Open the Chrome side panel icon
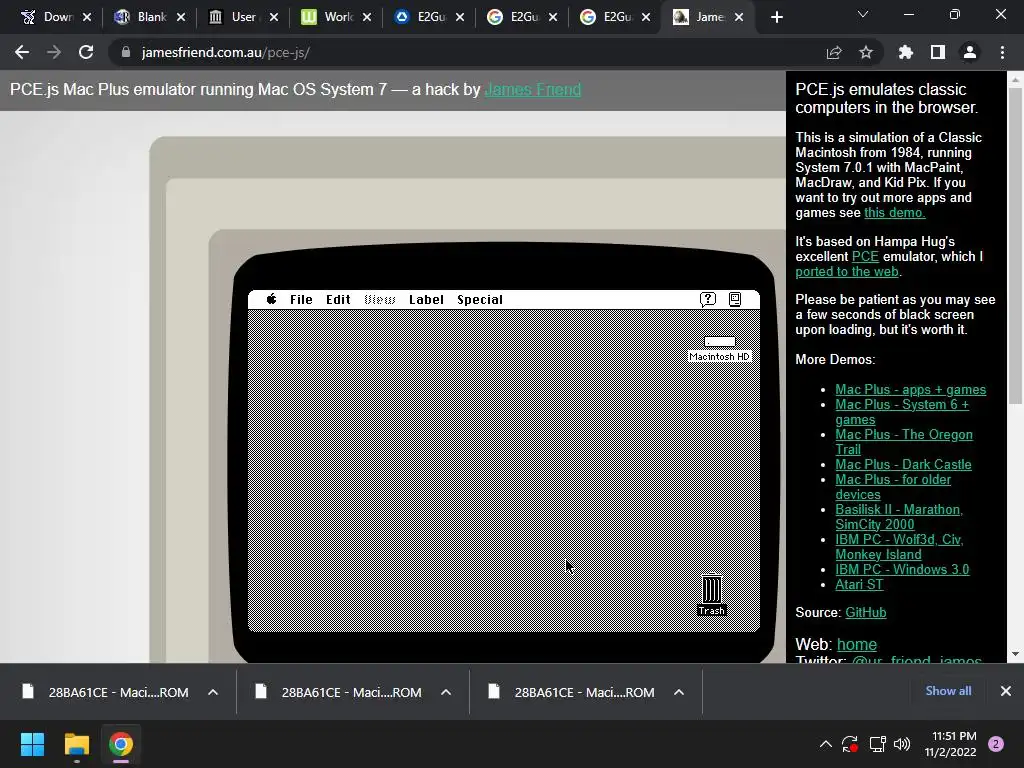Screen dimensions: 1024x768 click(938, 52)
